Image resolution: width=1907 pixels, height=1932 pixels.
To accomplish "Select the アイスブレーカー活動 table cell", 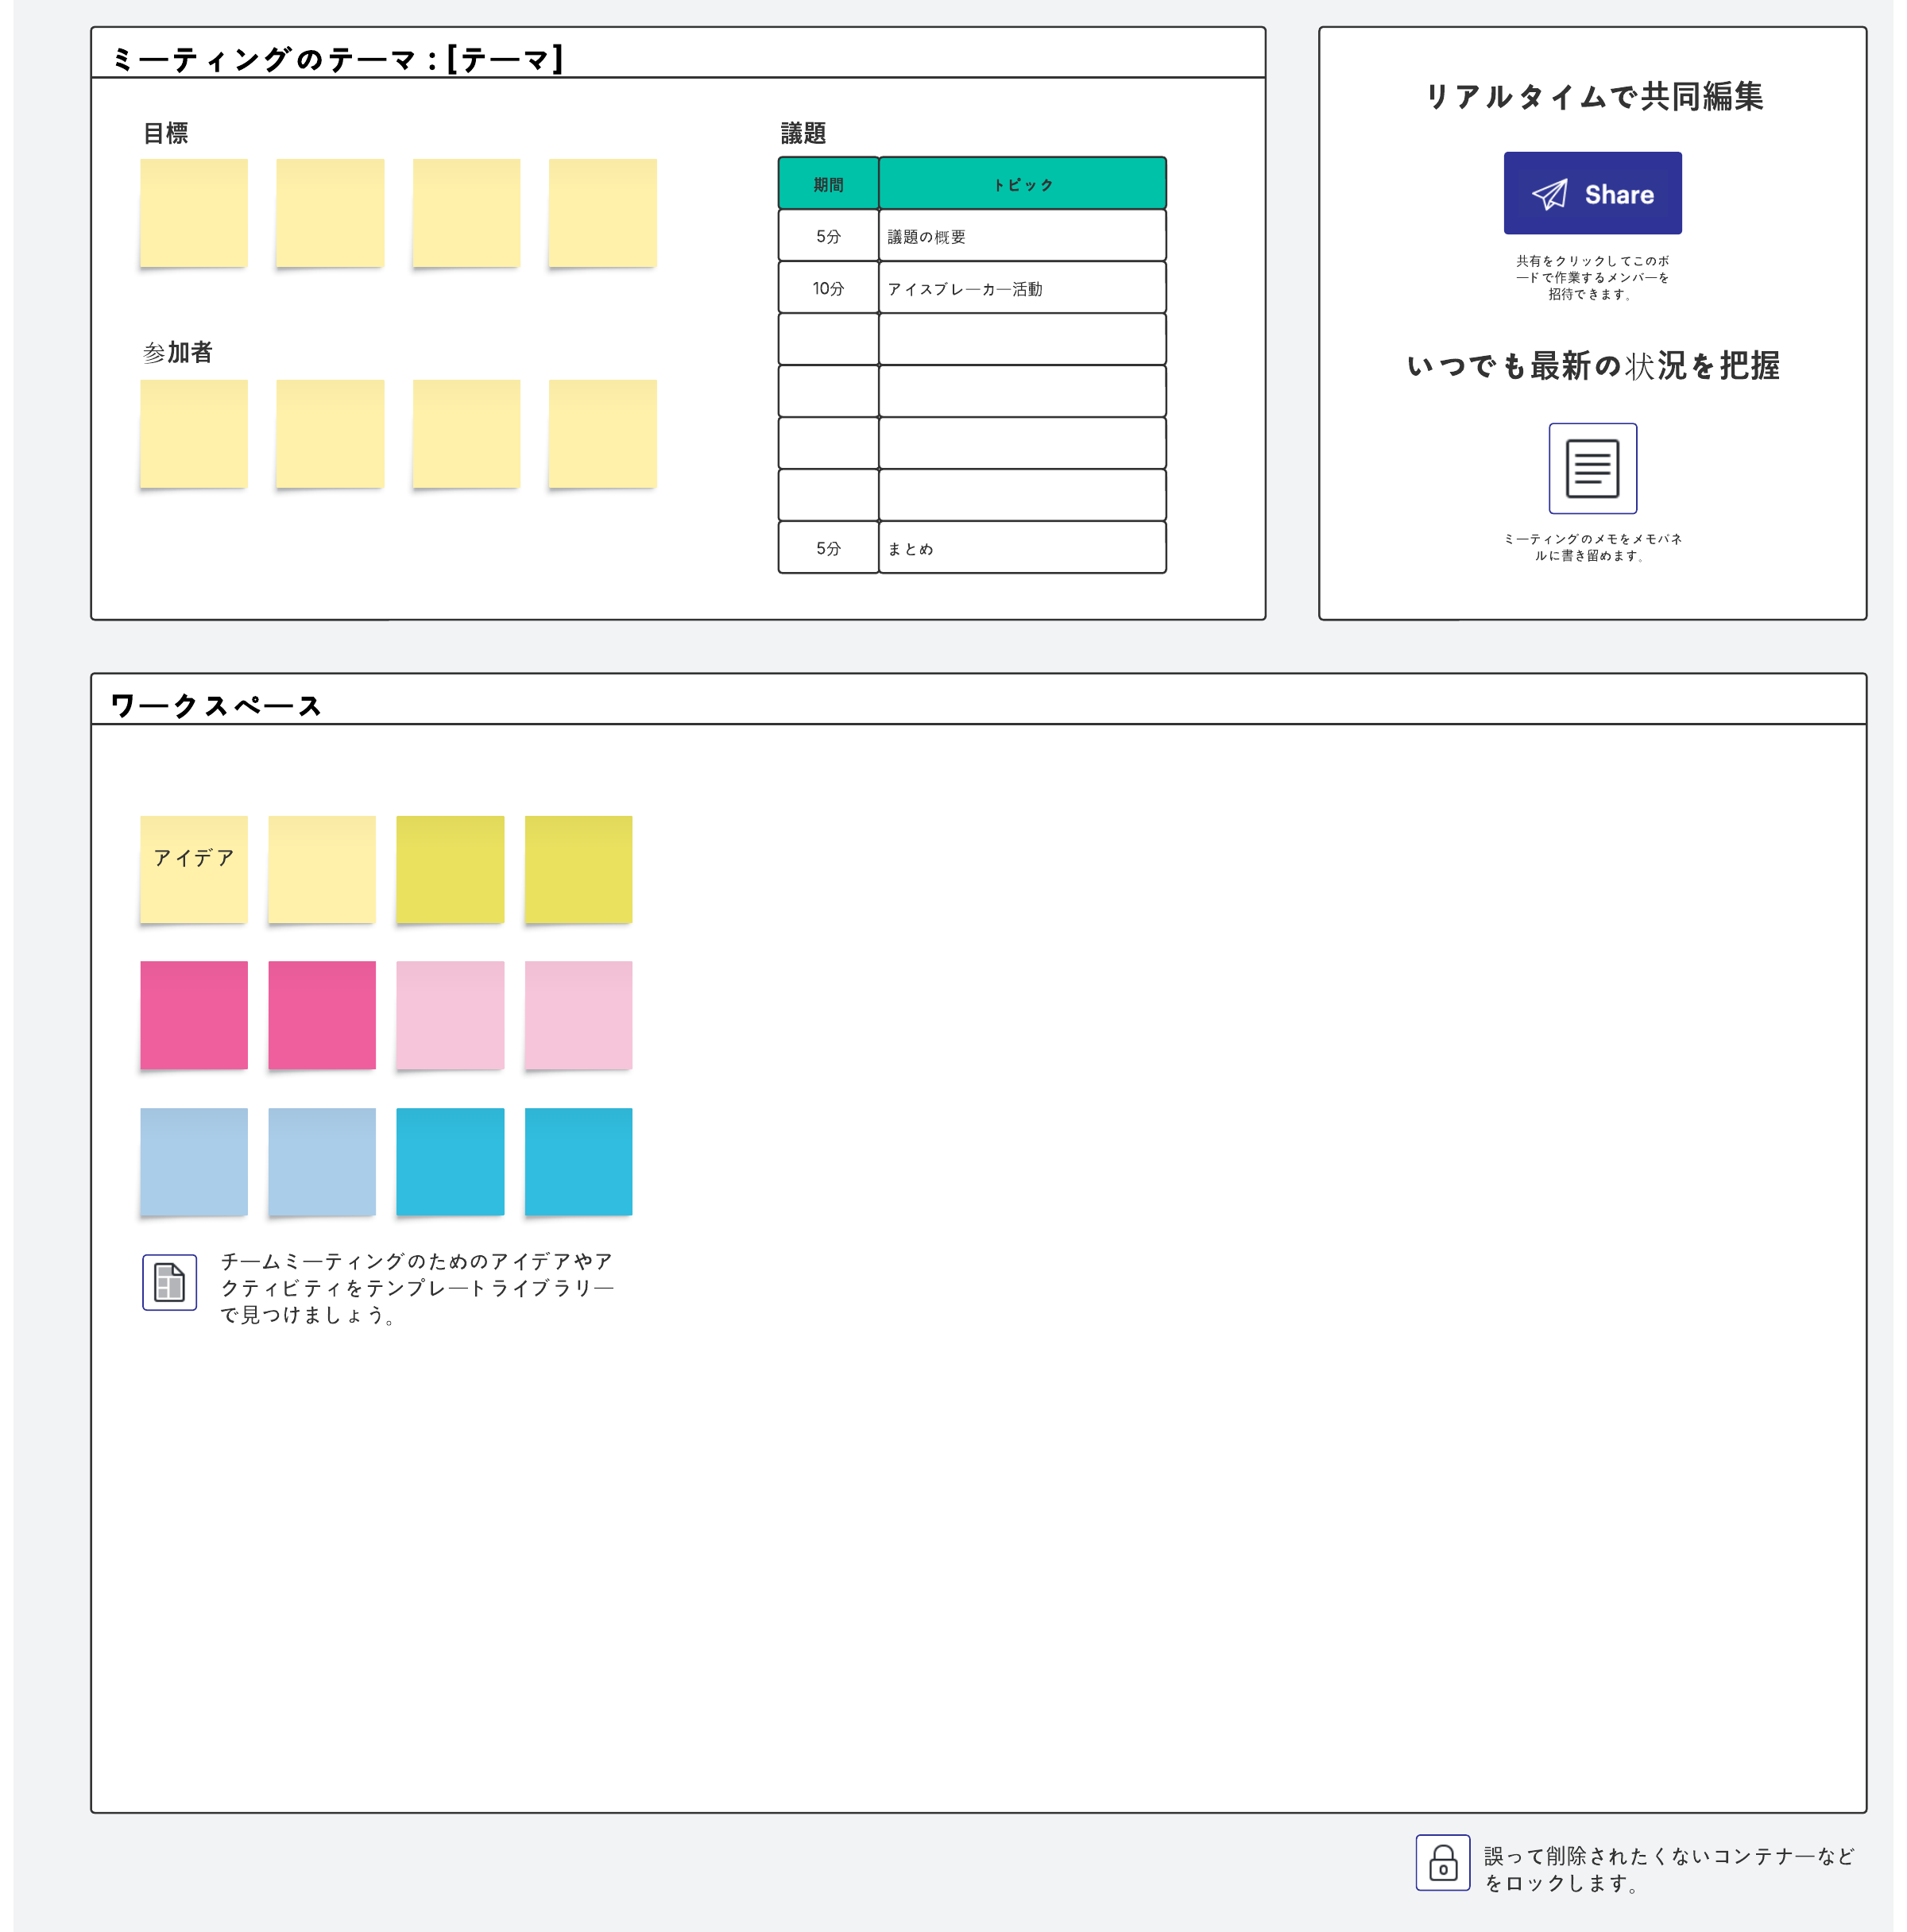I will click(1021, 289).
